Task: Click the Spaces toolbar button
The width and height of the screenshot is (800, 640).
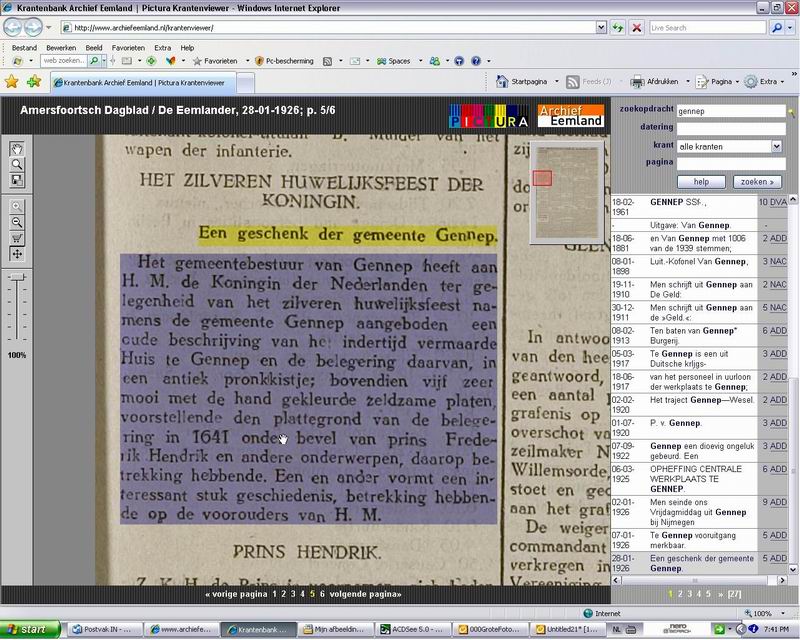Action: click(x=393, y=61)
